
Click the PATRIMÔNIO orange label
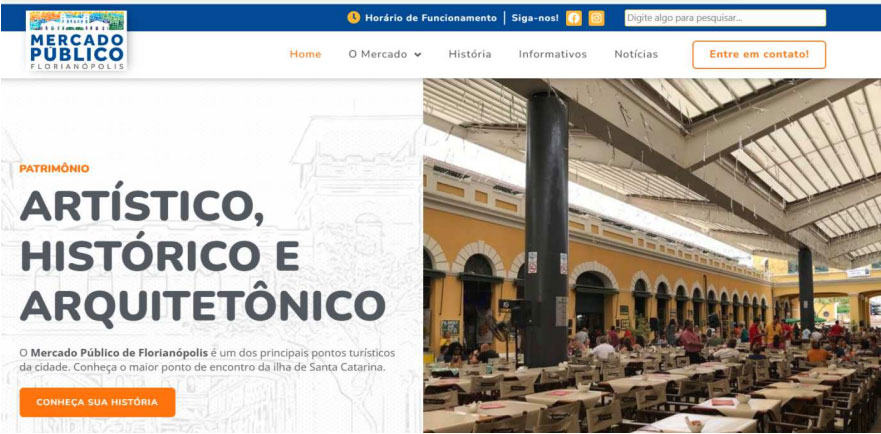coord(55,169)
